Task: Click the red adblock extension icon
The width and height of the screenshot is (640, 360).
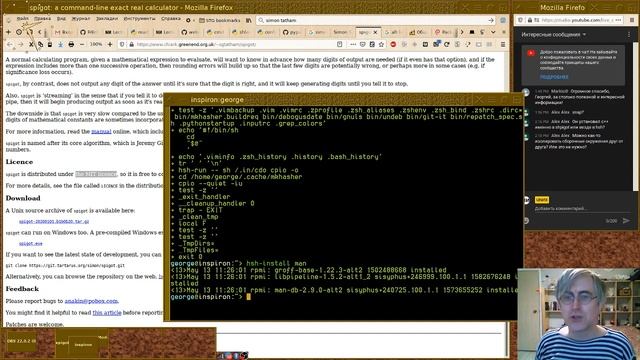Action: pos(393,44)
